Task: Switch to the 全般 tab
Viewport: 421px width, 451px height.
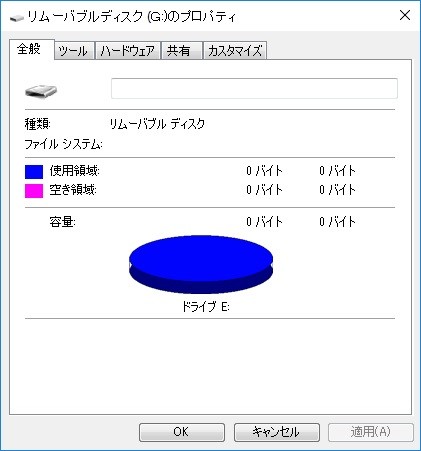Action: [31, 49]
